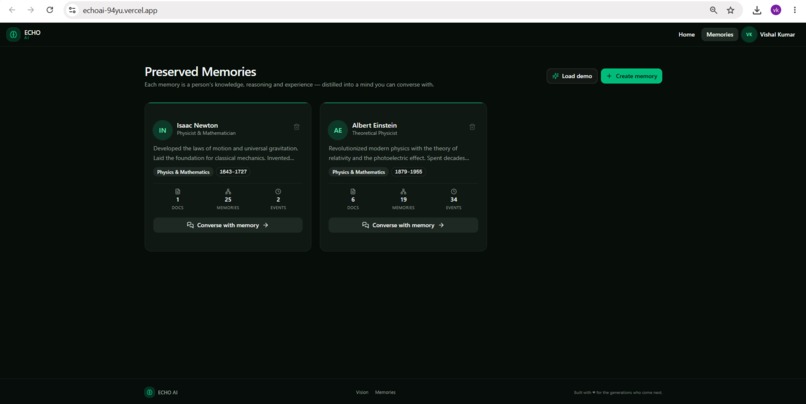Click the docs icon on Einstein card
The height and width of the screenshot is (404, 806).
click(353, 191)
